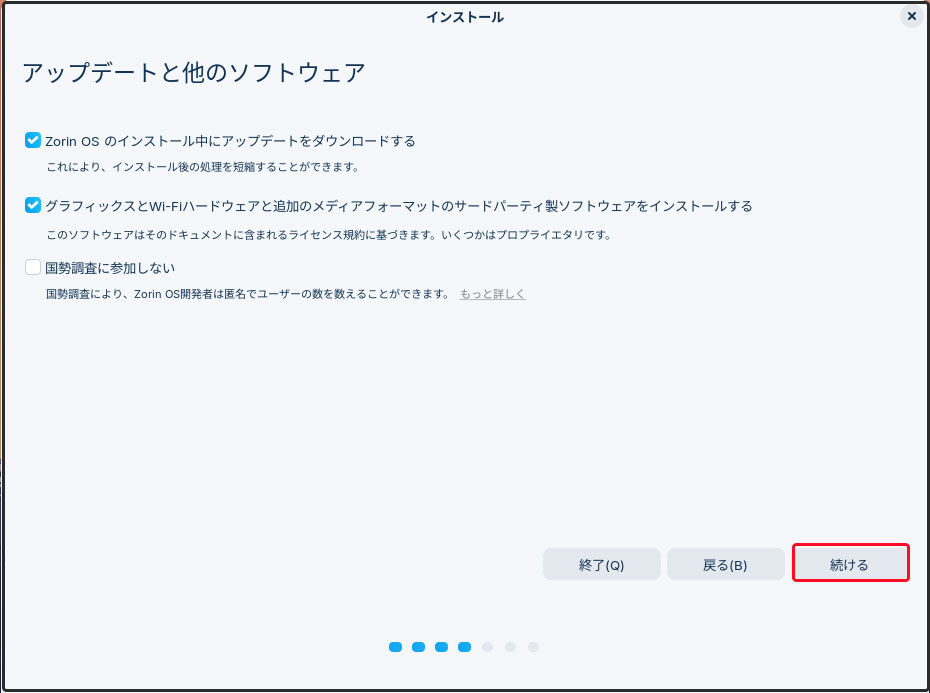Click the proprietary license description text
Viewport: 930px width, 693px height.
click(329, 235)
